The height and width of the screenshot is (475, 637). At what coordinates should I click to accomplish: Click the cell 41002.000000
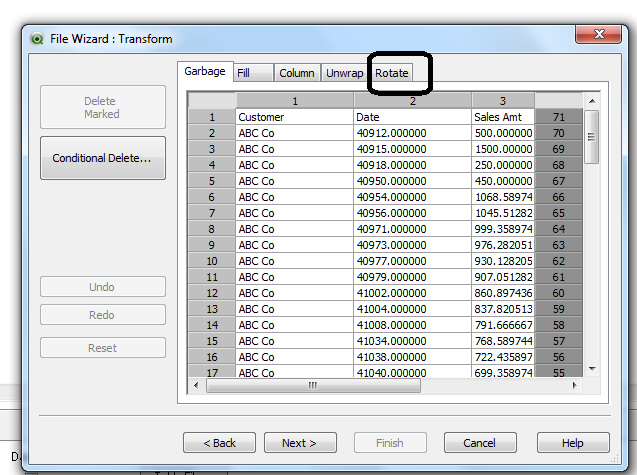click(413, 293)
